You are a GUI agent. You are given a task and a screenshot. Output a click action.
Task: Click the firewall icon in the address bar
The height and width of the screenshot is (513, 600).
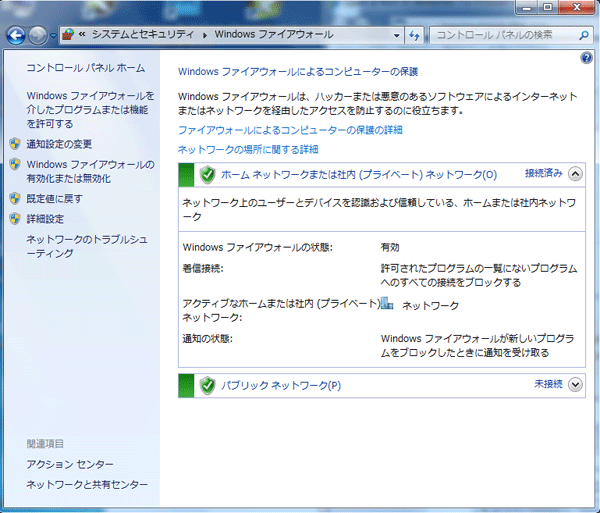(x=68, y=35)
